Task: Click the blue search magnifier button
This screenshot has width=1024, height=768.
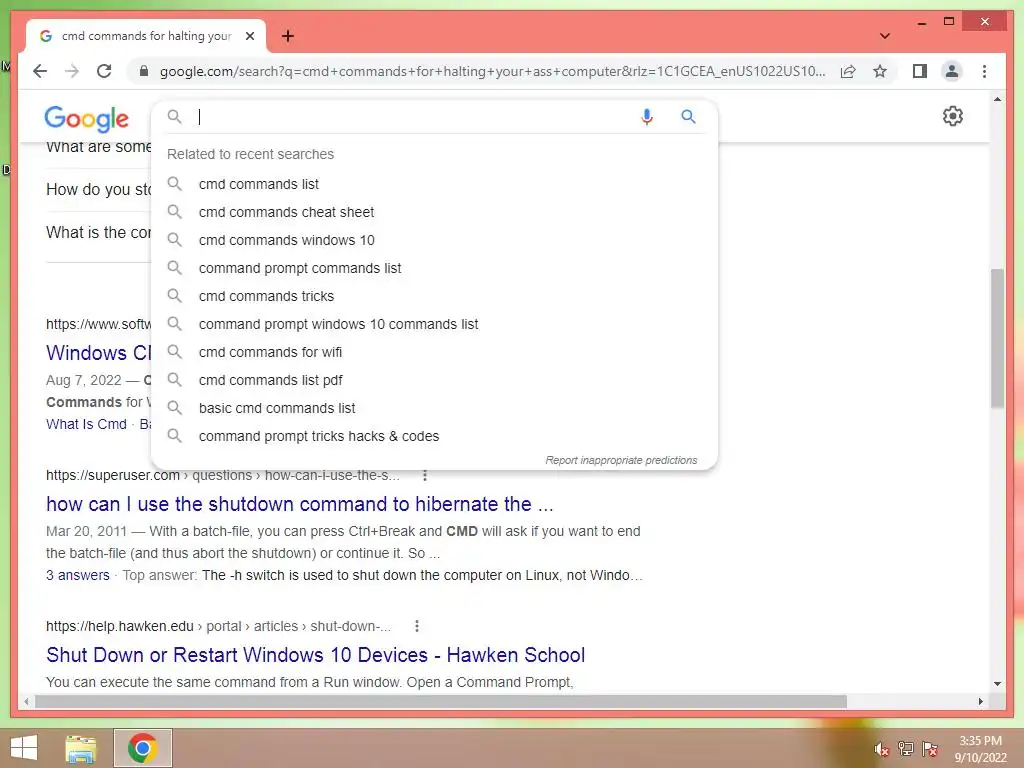Action: 688,117
